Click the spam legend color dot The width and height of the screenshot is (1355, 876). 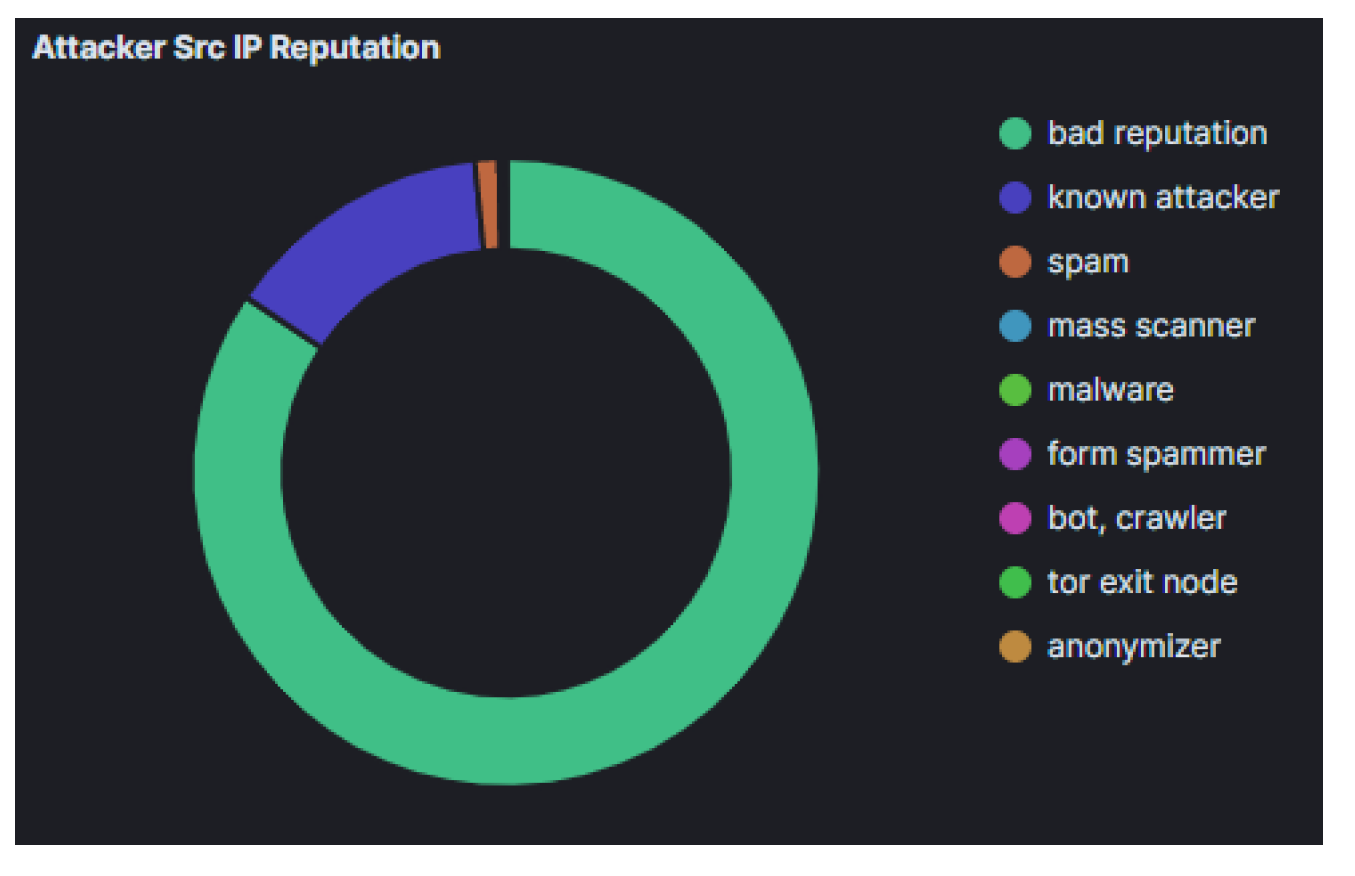click(x=1015, y=262)
